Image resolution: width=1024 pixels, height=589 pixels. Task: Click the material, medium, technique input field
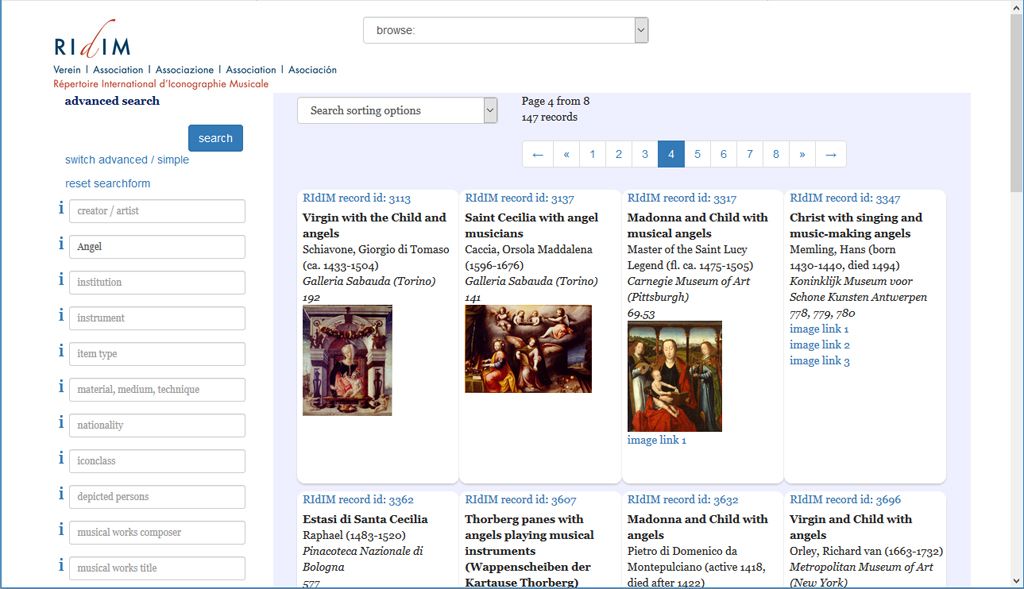(x=158, y=389)
